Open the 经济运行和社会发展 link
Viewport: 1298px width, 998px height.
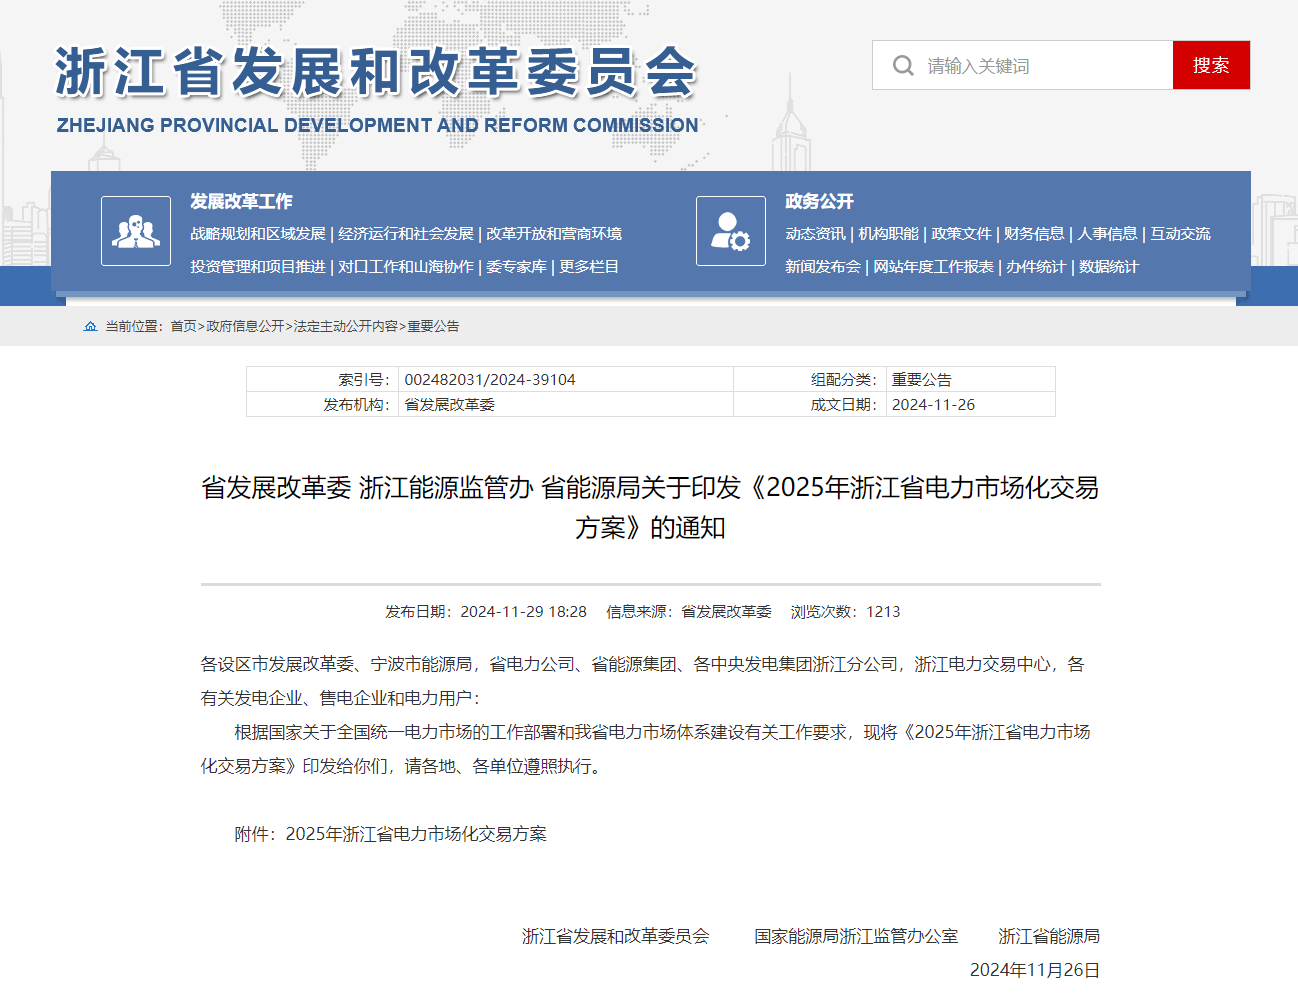click(405, 233)
